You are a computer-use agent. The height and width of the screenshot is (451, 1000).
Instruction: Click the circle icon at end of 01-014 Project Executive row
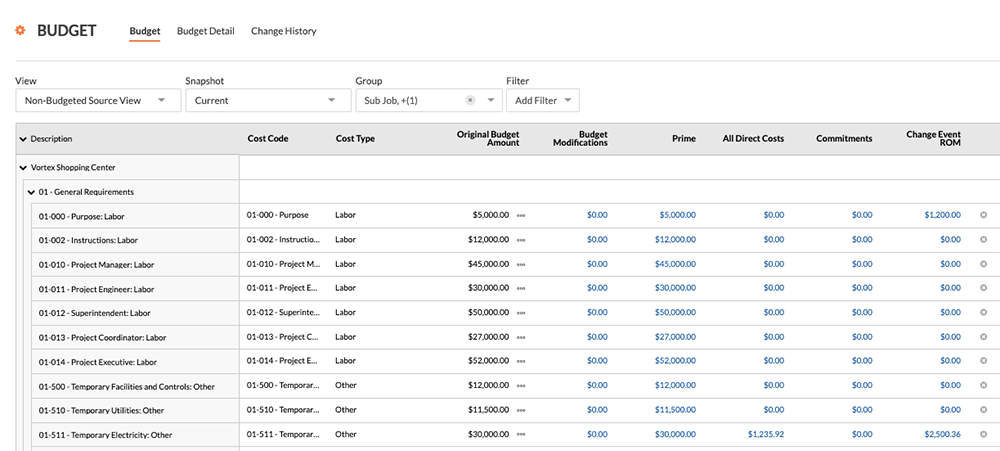(983, 360)
